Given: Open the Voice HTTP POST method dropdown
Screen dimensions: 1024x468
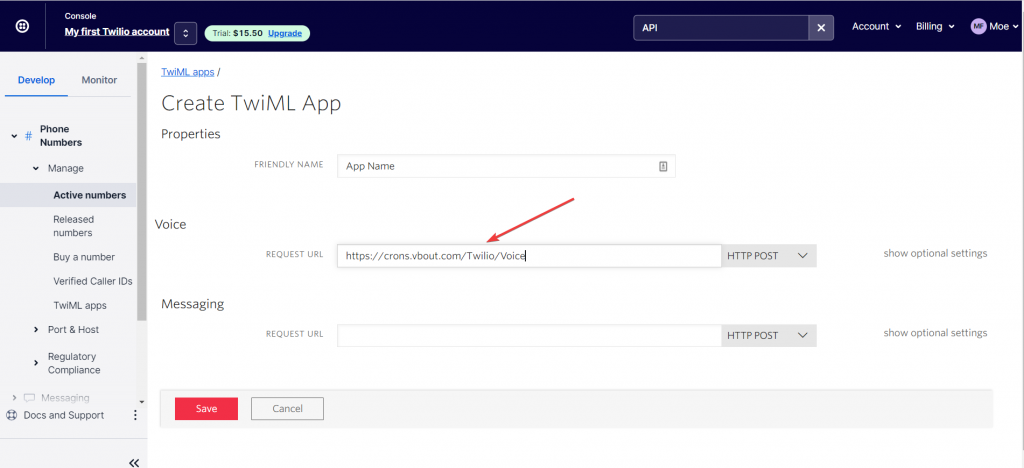Looking at the screenshot, I should click(769, 256).
